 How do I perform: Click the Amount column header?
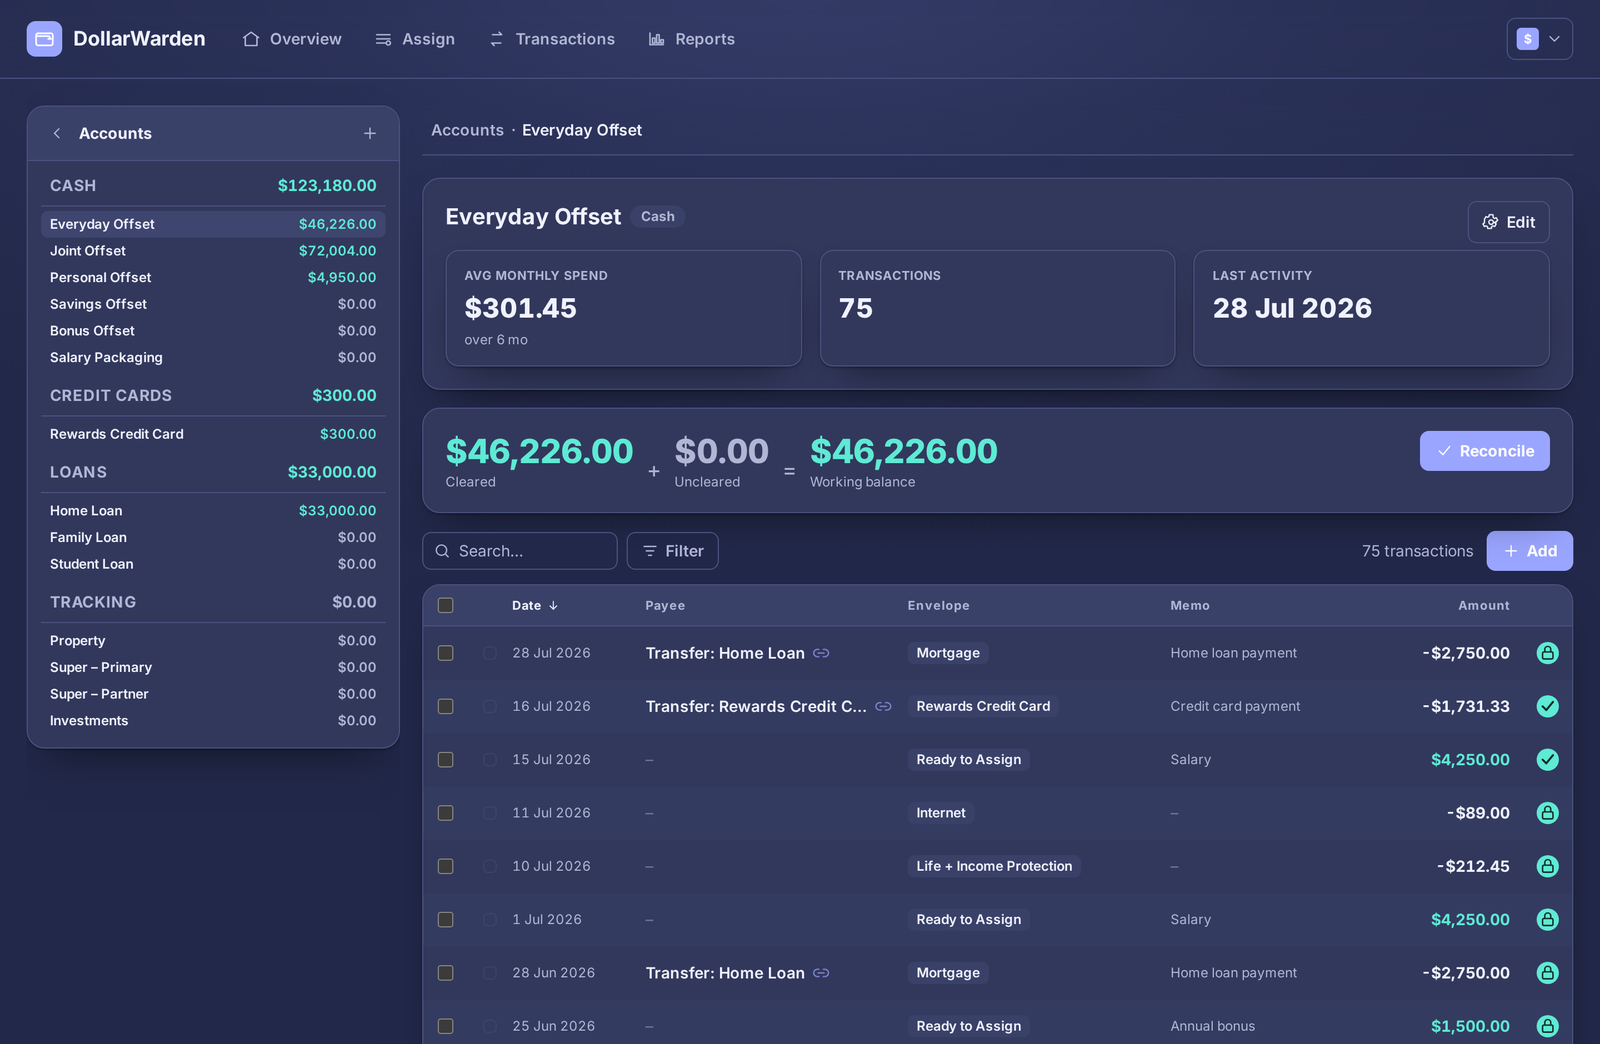1484,606
